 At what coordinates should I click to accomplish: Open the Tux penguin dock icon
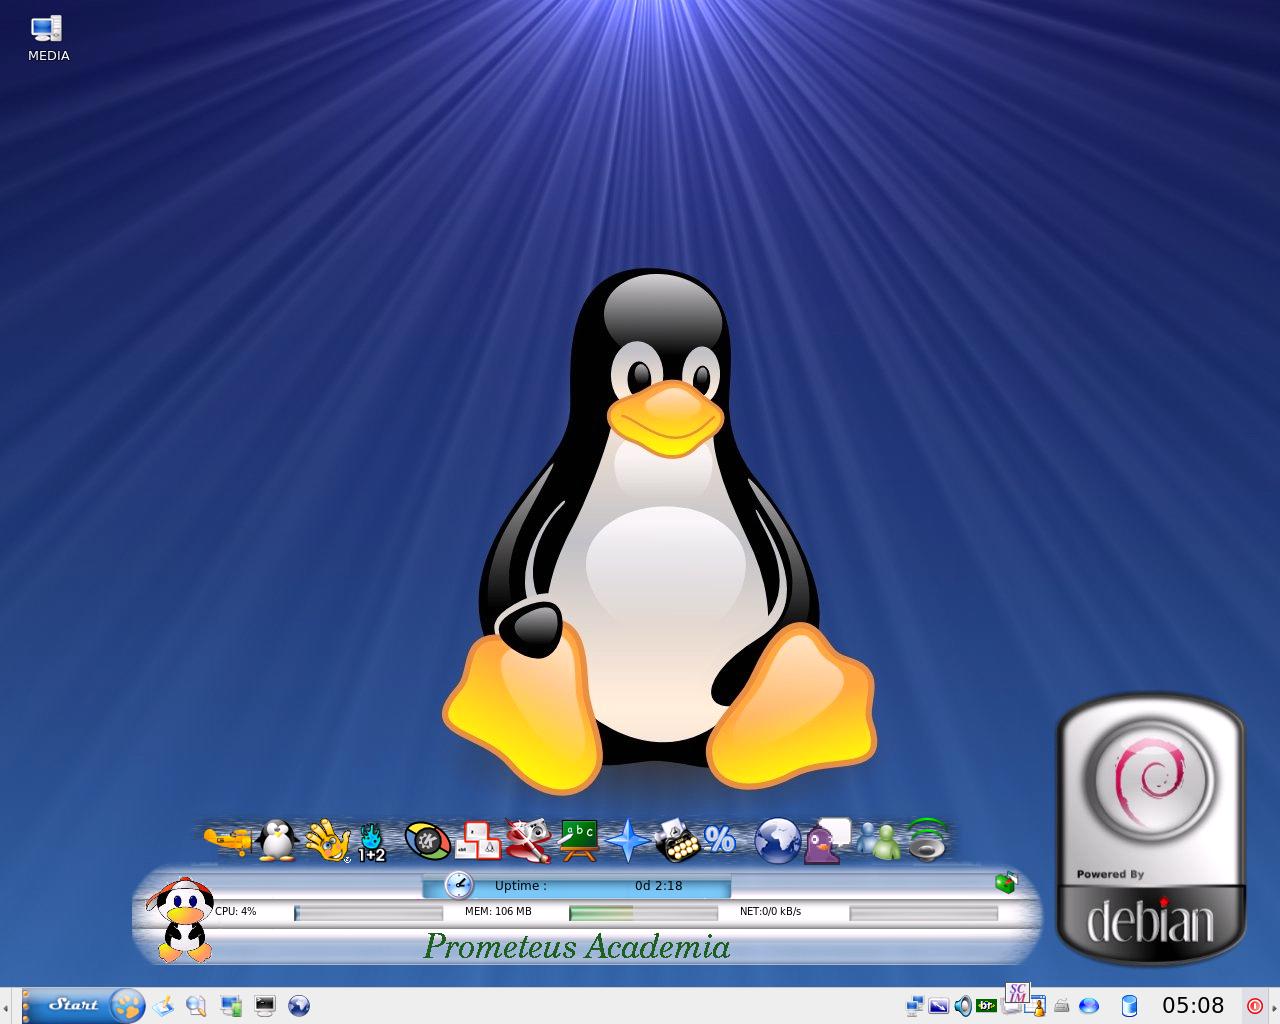(276, 841)
